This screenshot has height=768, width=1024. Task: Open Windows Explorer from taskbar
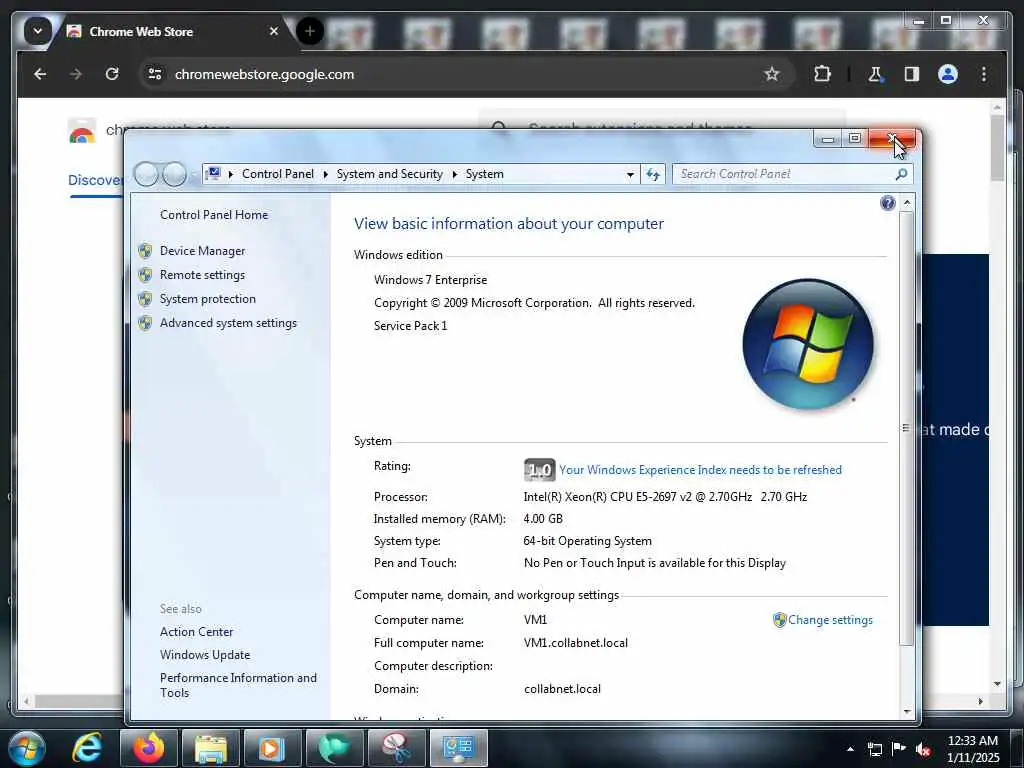tap(211, 748)
